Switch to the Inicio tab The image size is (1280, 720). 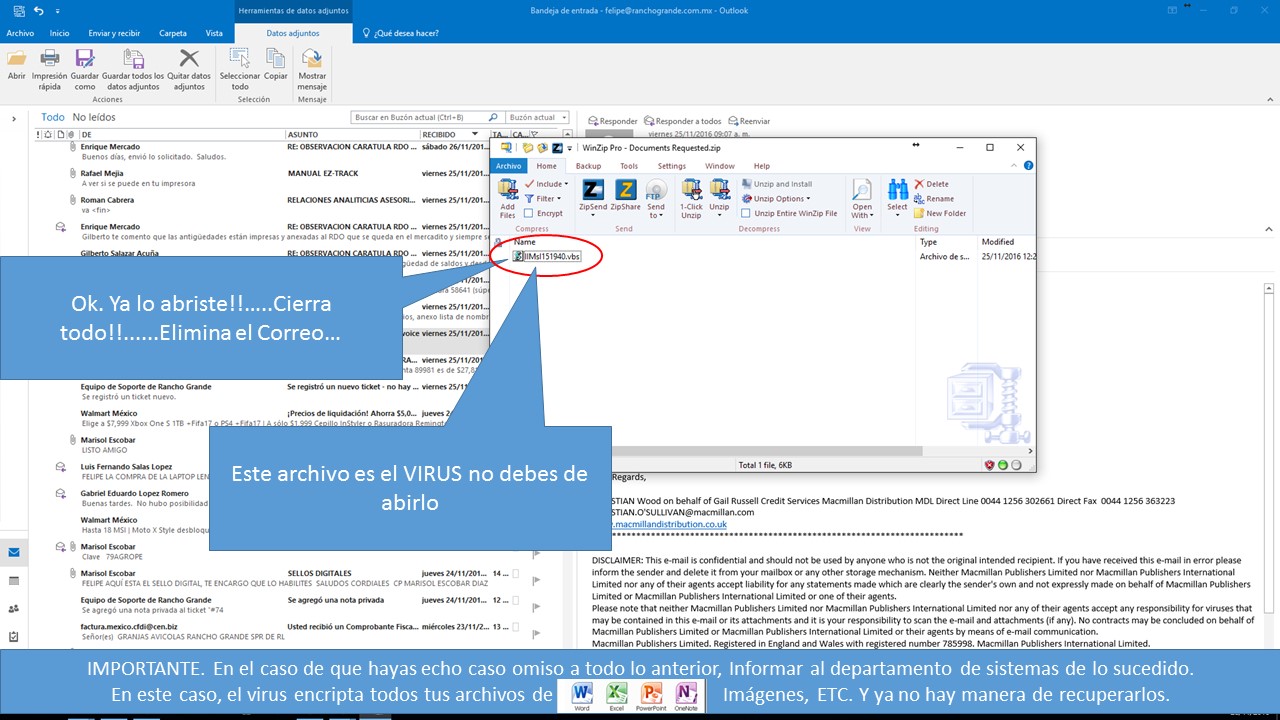click(60, 33)
